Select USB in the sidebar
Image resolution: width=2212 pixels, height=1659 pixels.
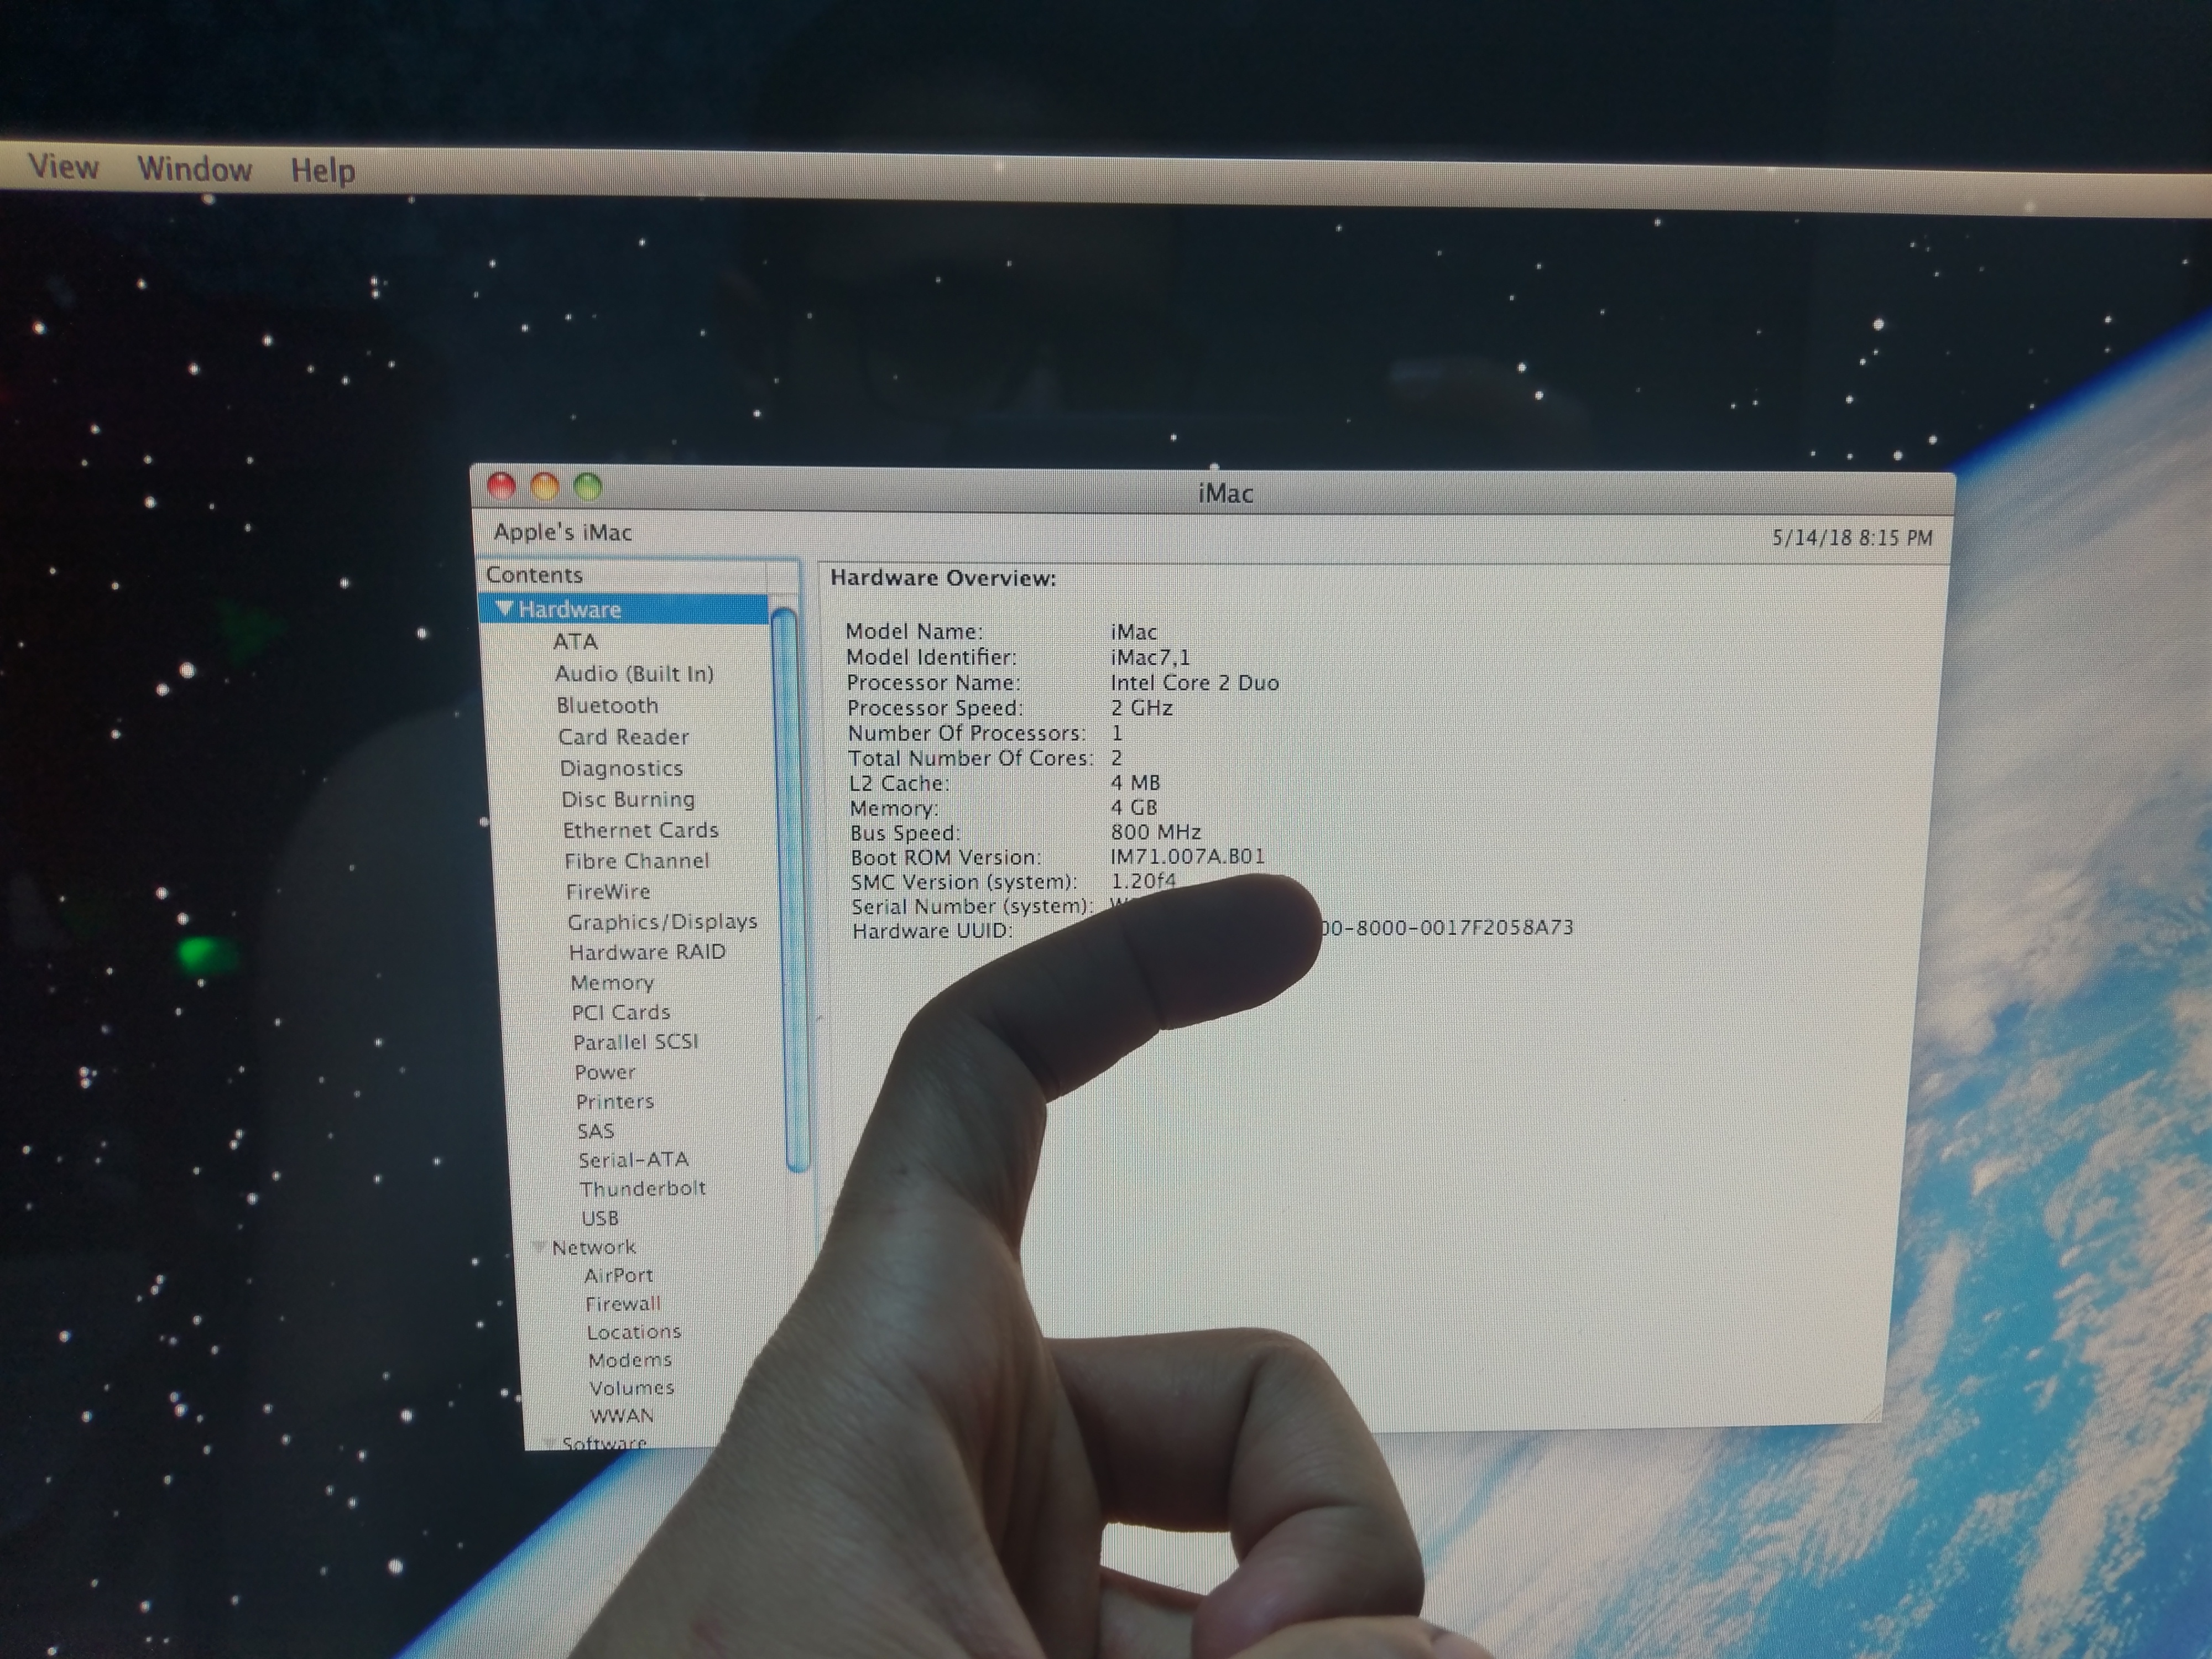(x=599, y=1217)
